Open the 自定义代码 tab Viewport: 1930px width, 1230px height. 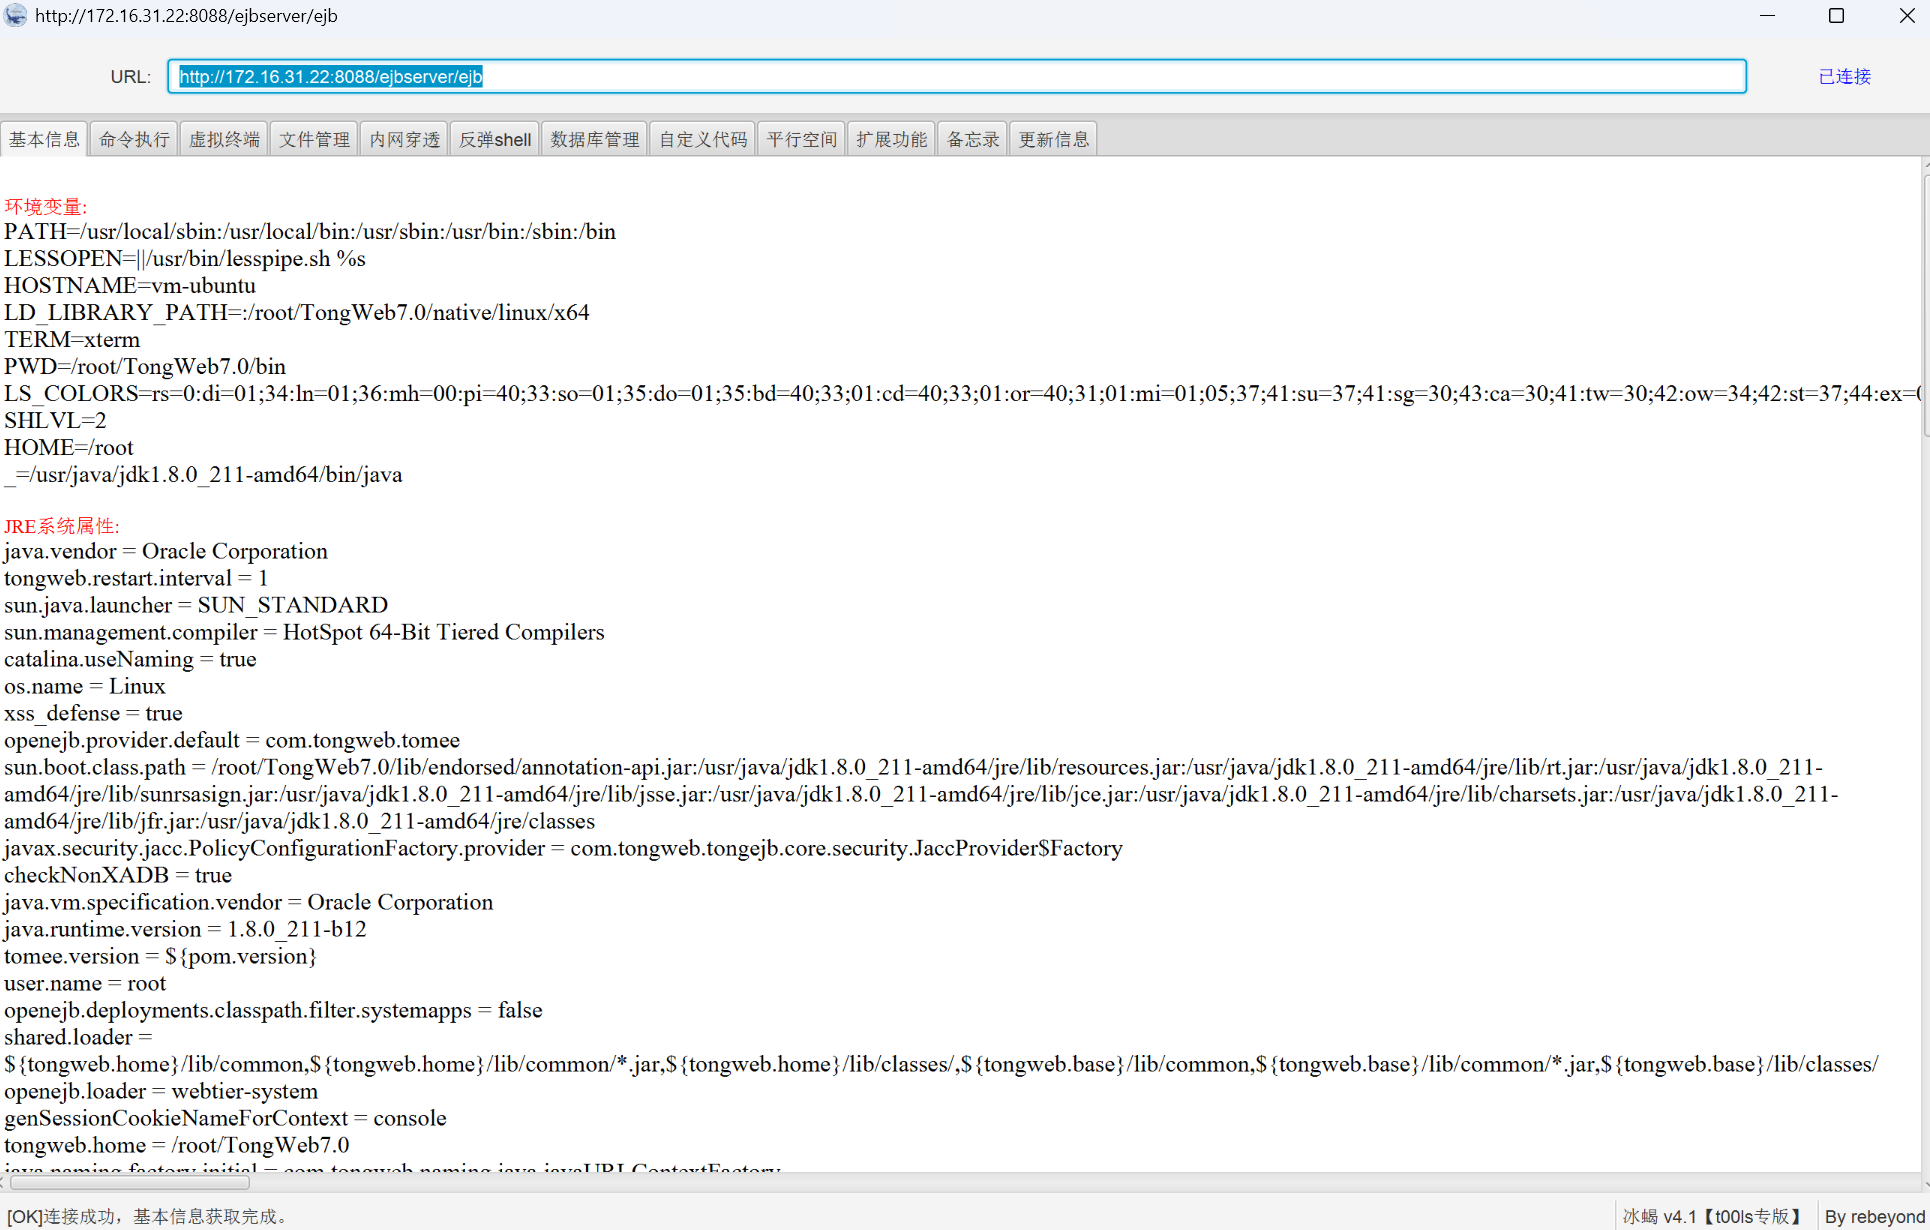[x=703, y=139]
